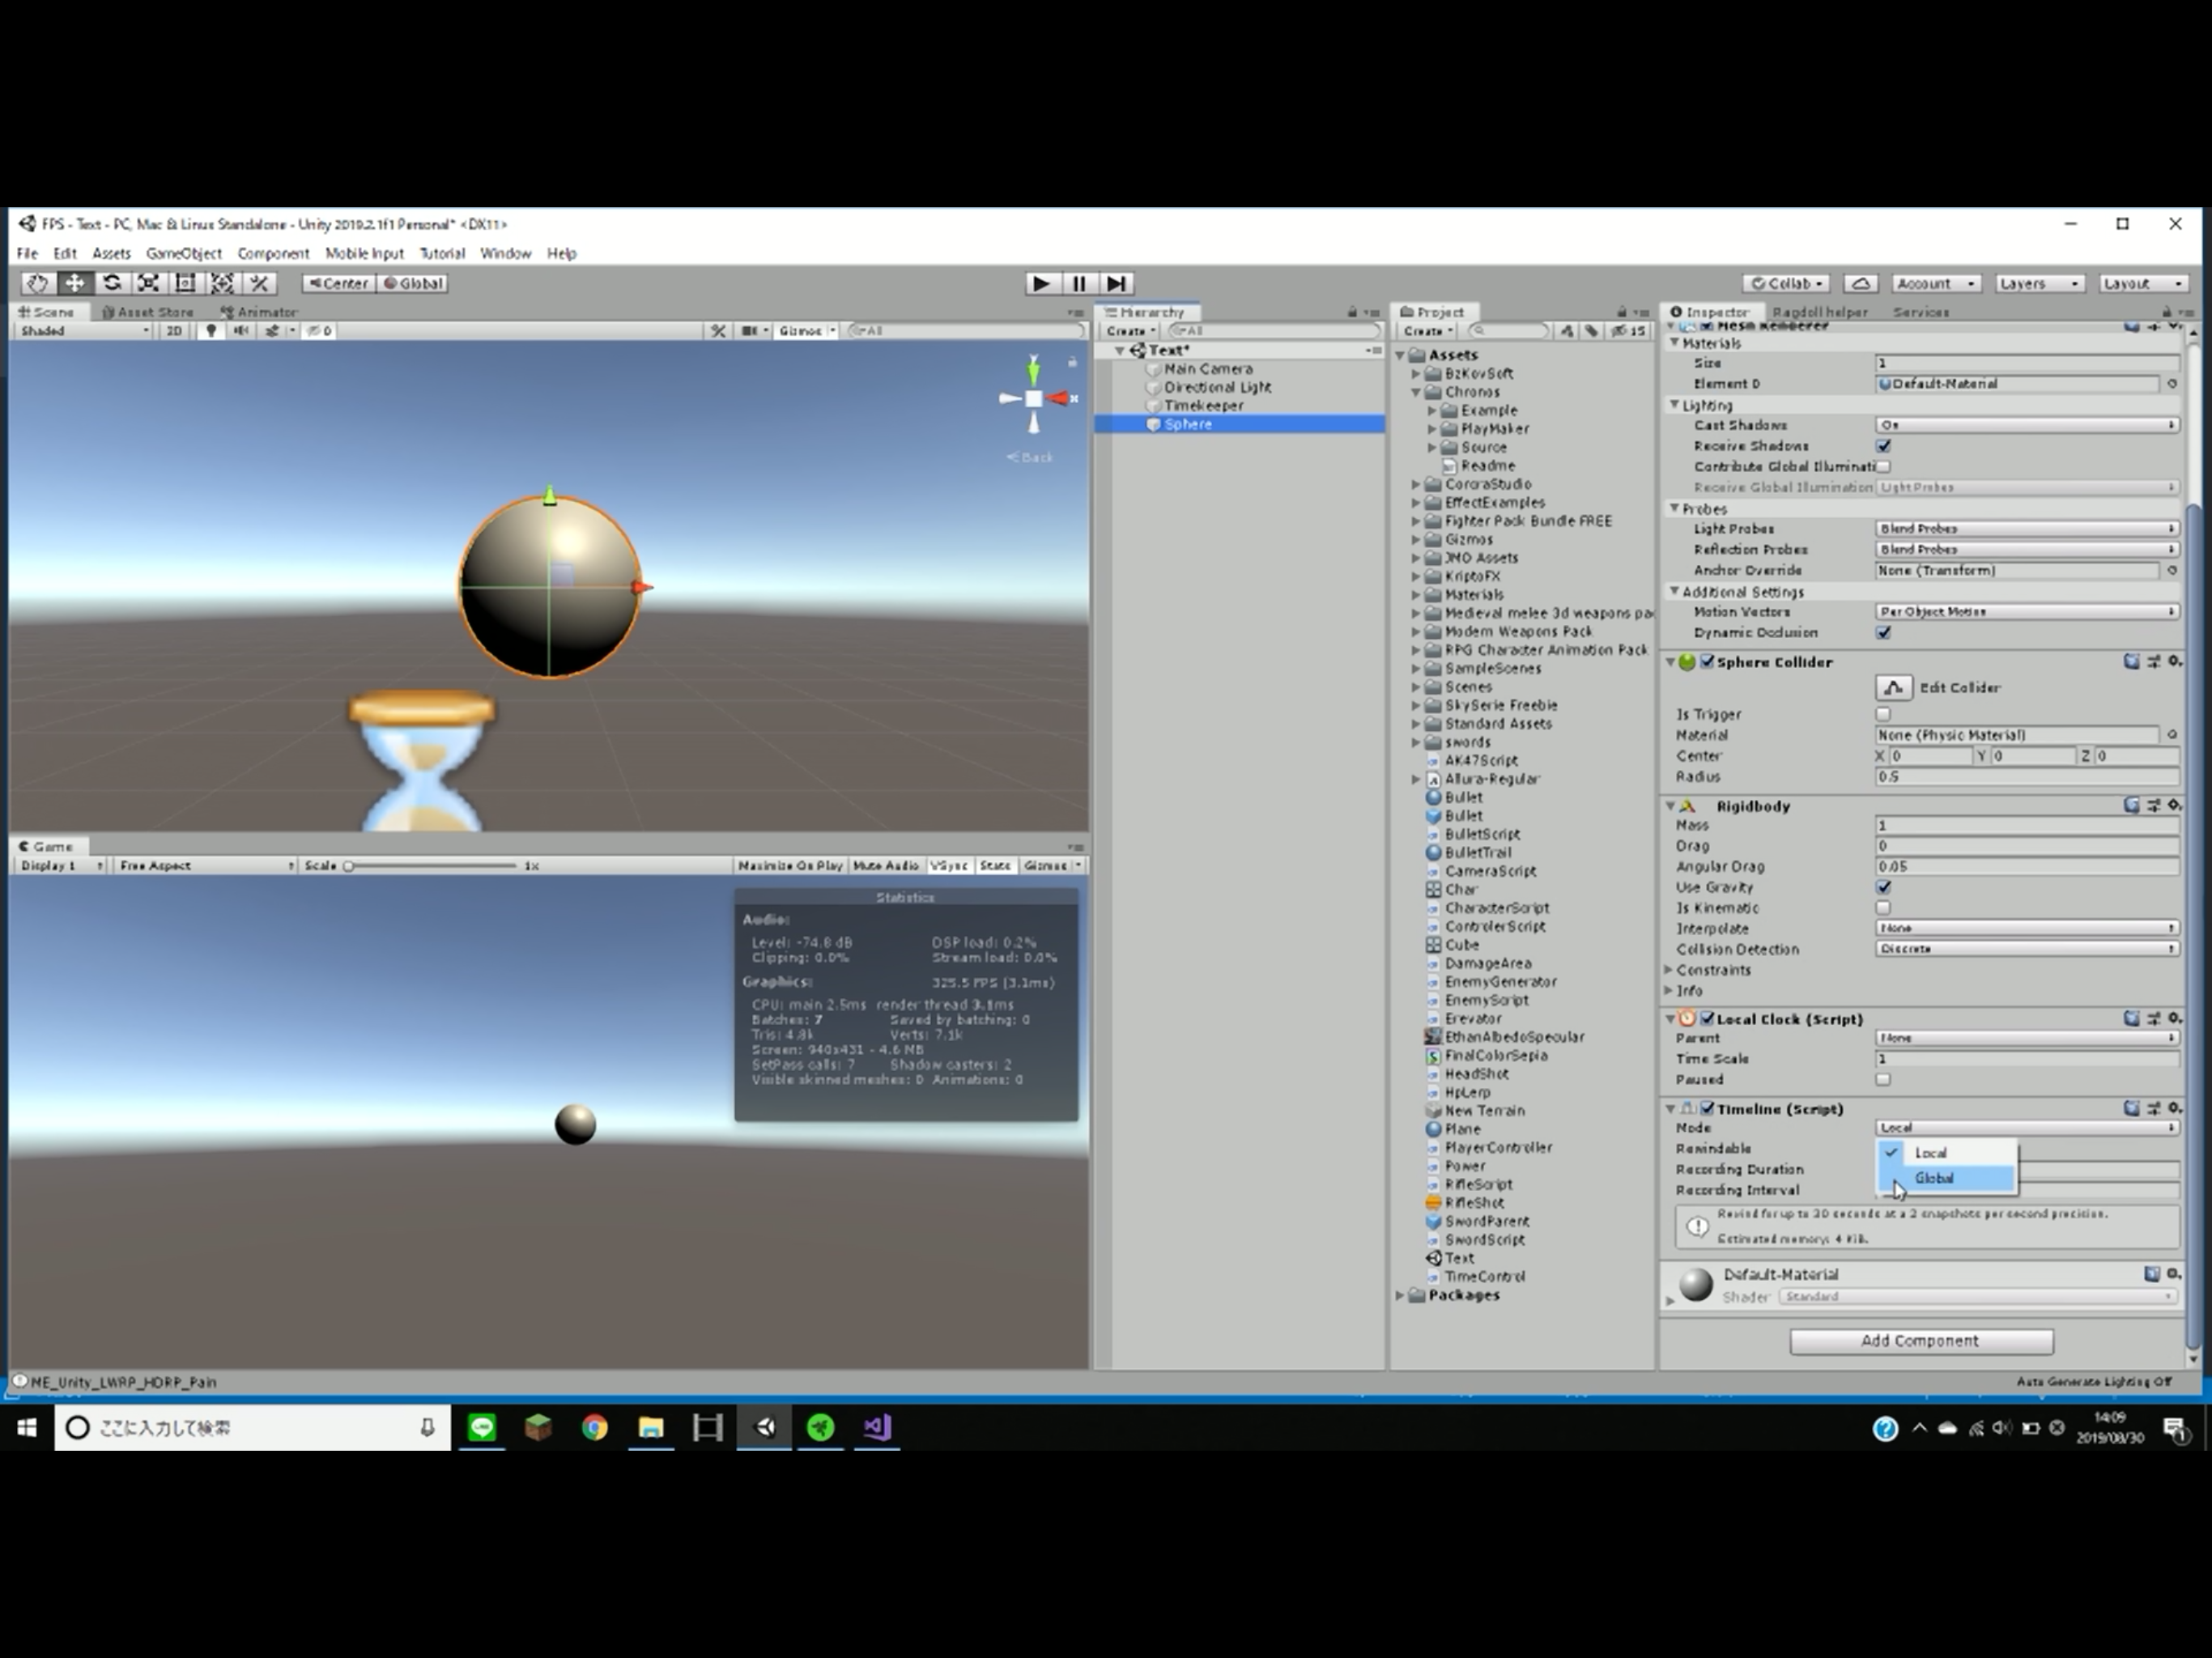Screen dimensions: 2212x1658
Task: Select the Hand tool in toolbar
Action: coord(37,283)
